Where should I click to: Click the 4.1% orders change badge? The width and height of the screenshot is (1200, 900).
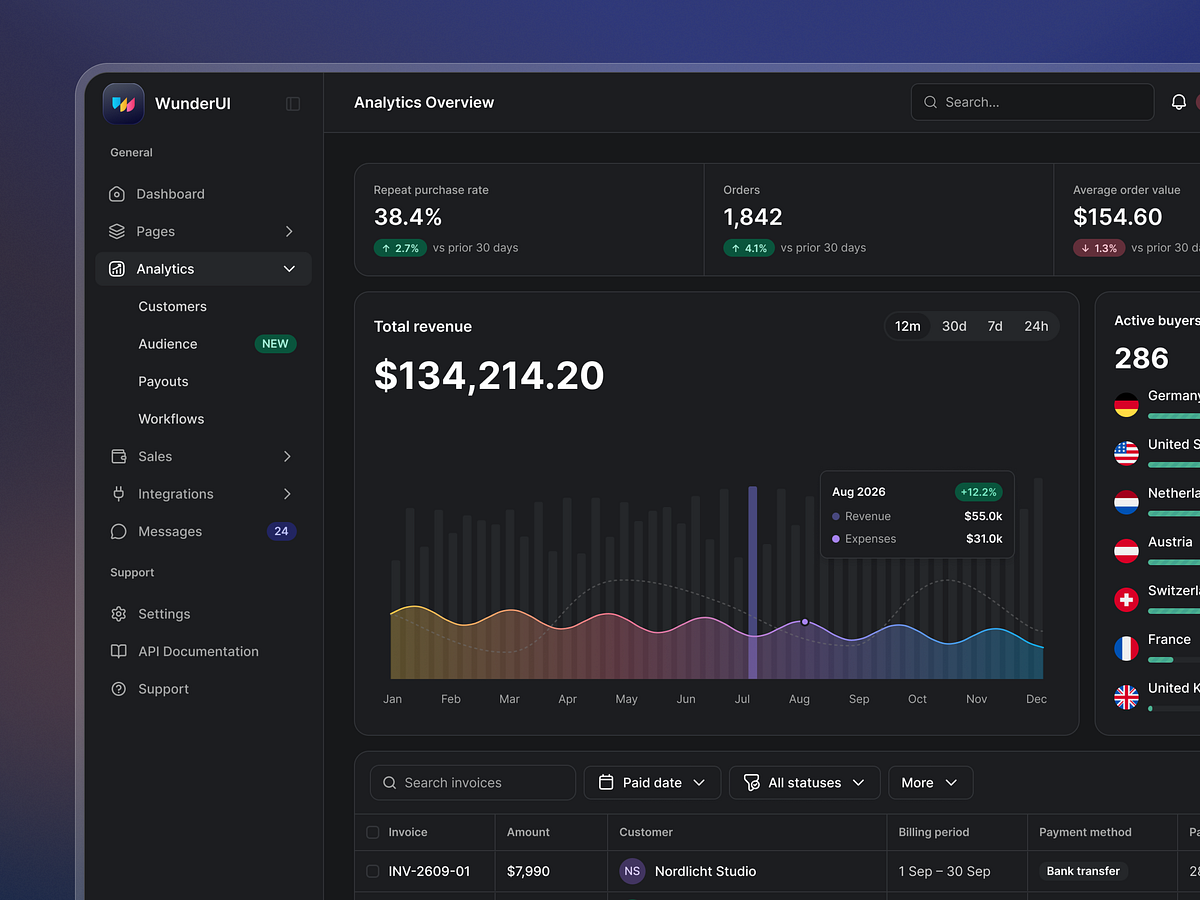tap(749, 248)
